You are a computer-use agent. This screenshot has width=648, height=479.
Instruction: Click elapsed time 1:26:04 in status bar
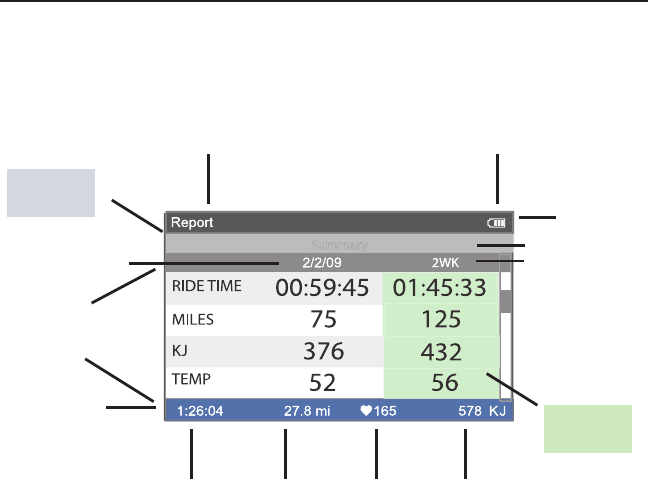(x=199, y=410)
